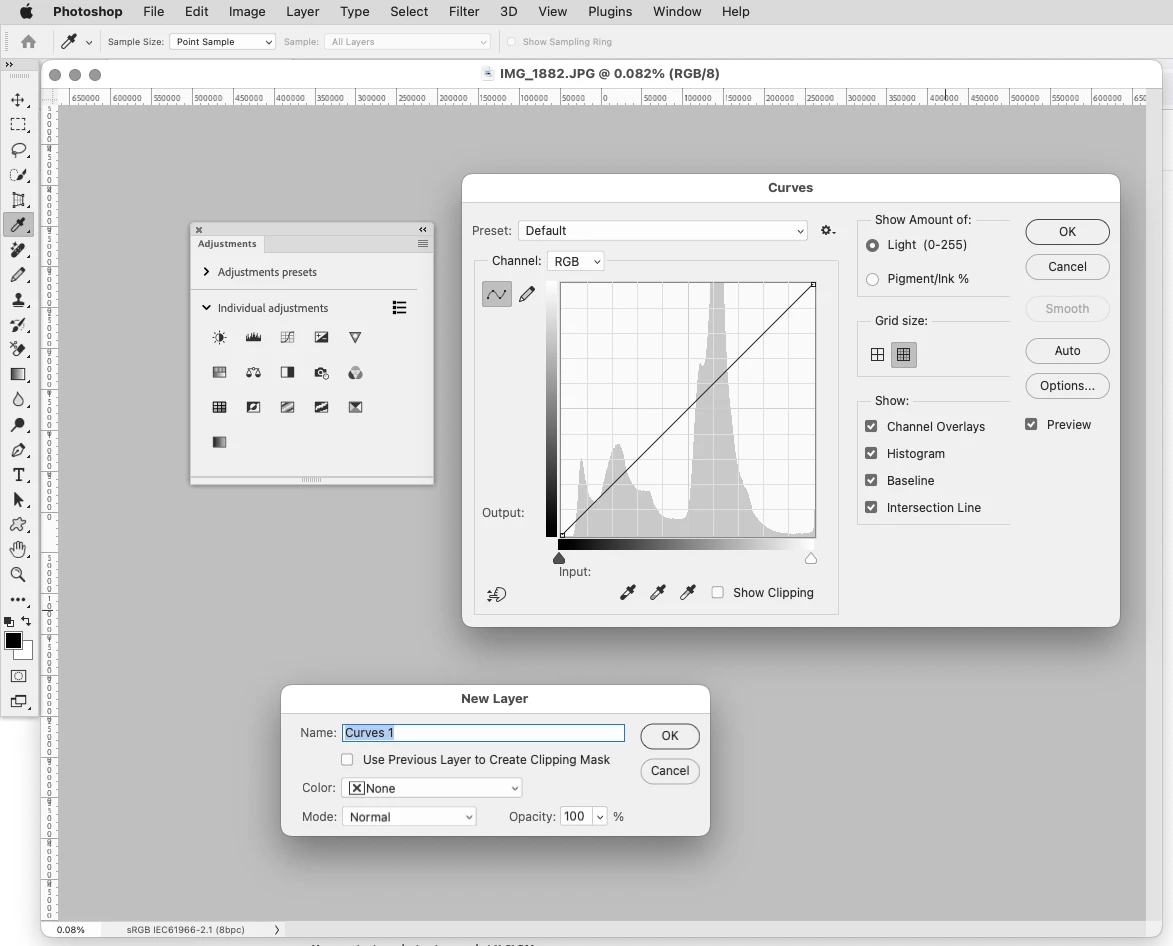Select the Quick Selection brush tool
This screenshot has height=946, width=1173.
point(18,175)
